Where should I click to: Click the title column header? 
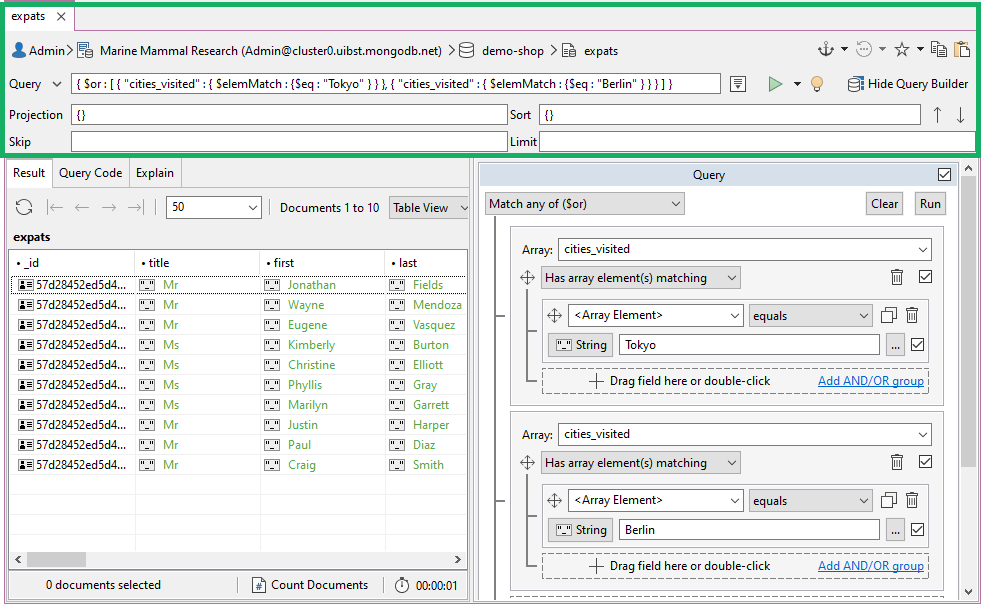pos(197,263)
